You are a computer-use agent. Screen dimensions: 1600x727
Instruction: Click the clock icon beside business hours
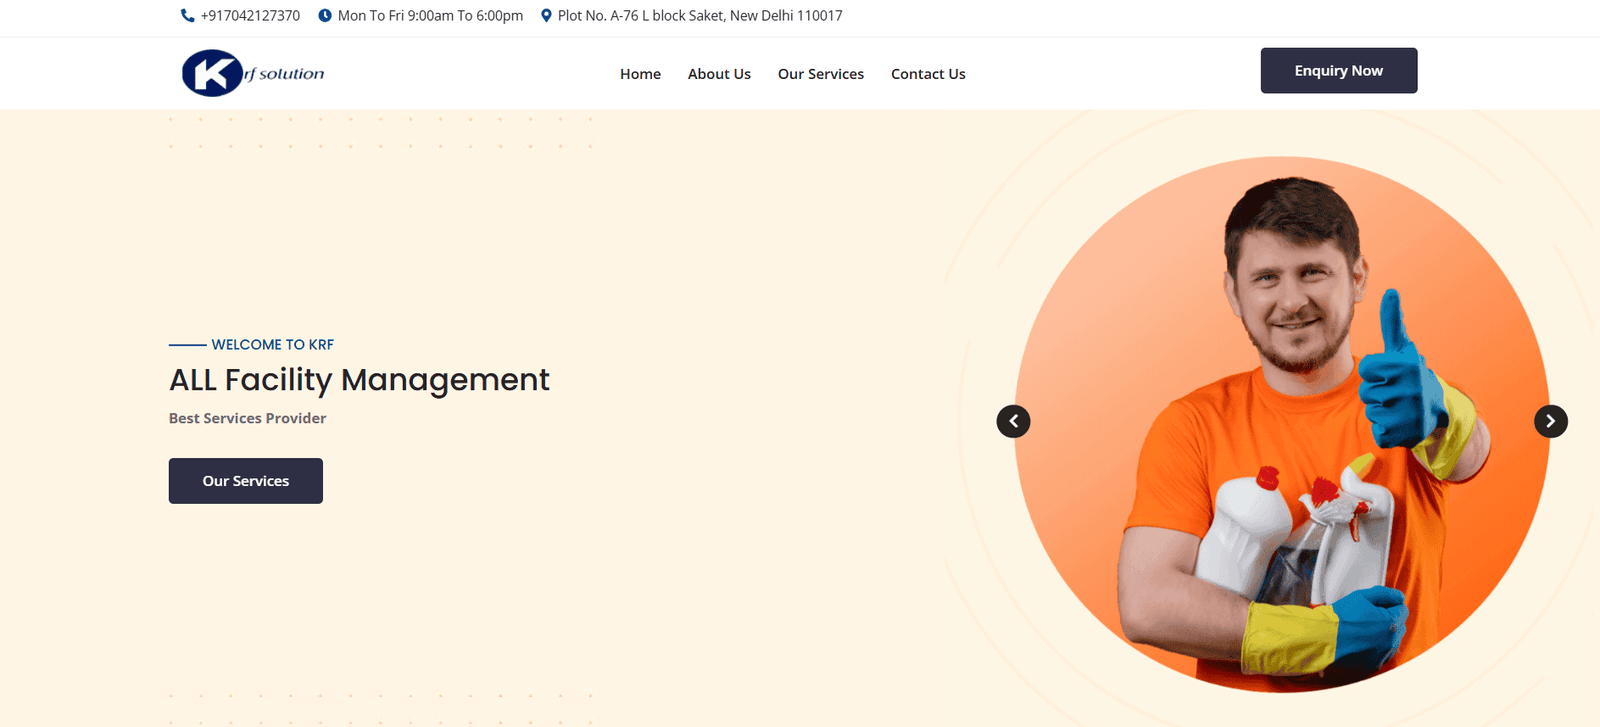pos(325,16)
